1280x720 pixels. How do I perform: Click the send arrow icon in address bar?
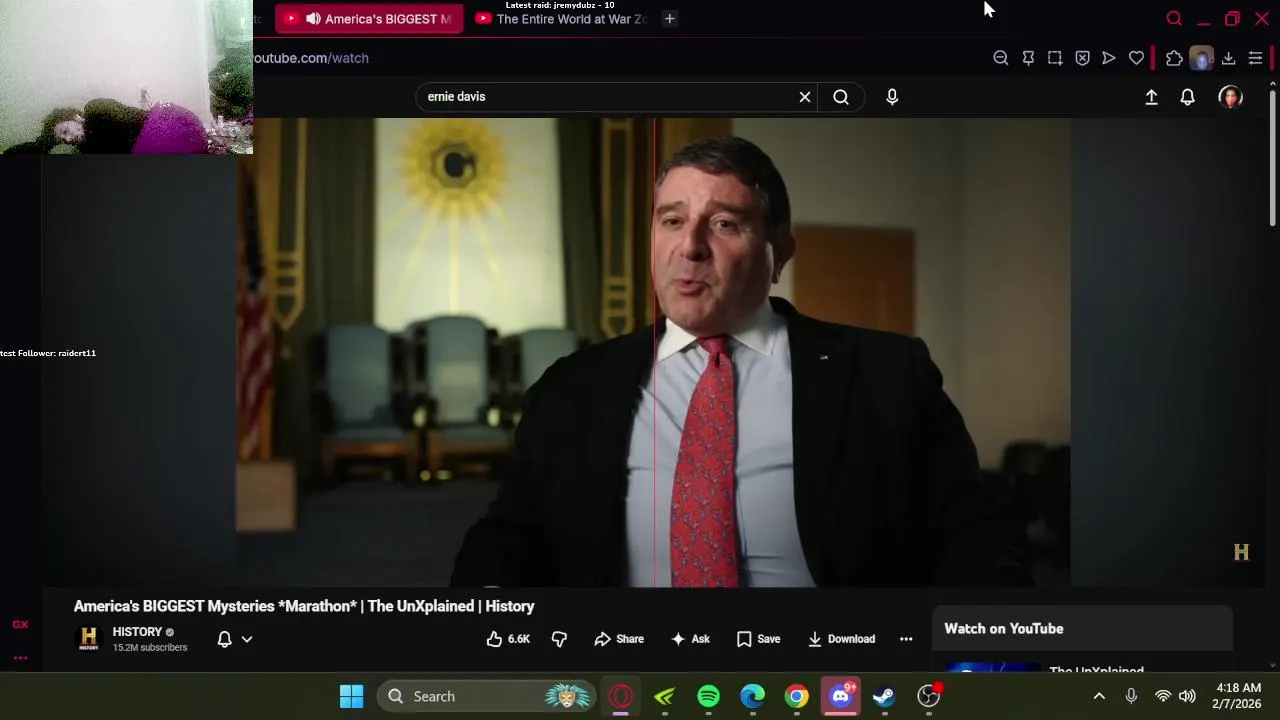pyautogui.click(x=1109, y=58)
